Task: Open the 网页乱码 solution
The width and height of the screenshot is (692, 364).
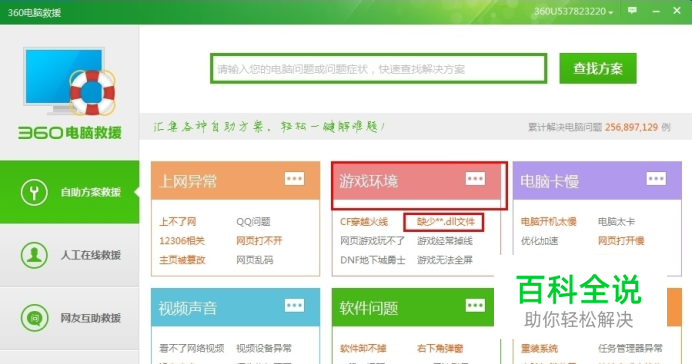Action: tap(255, 260)
